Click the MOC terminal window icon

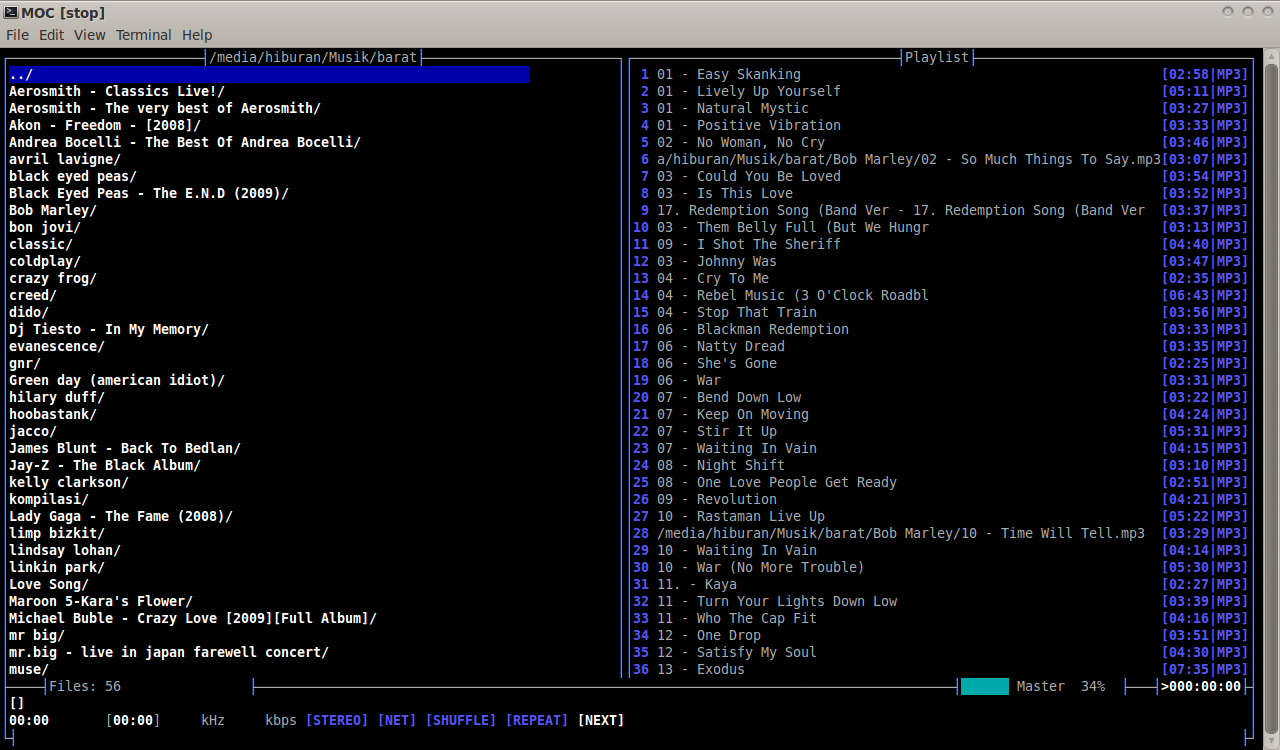coord(10,12)
